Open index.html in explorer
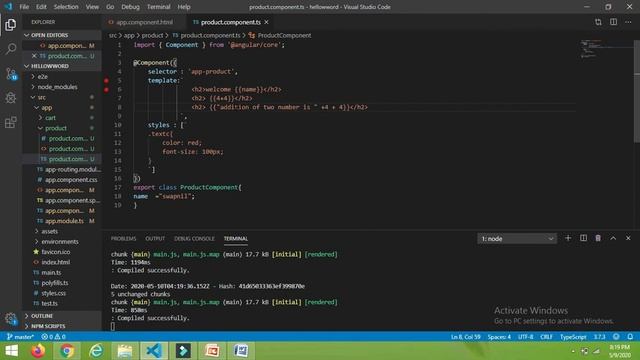The height and width of the screenshot is (360, 640). [56, 262]
